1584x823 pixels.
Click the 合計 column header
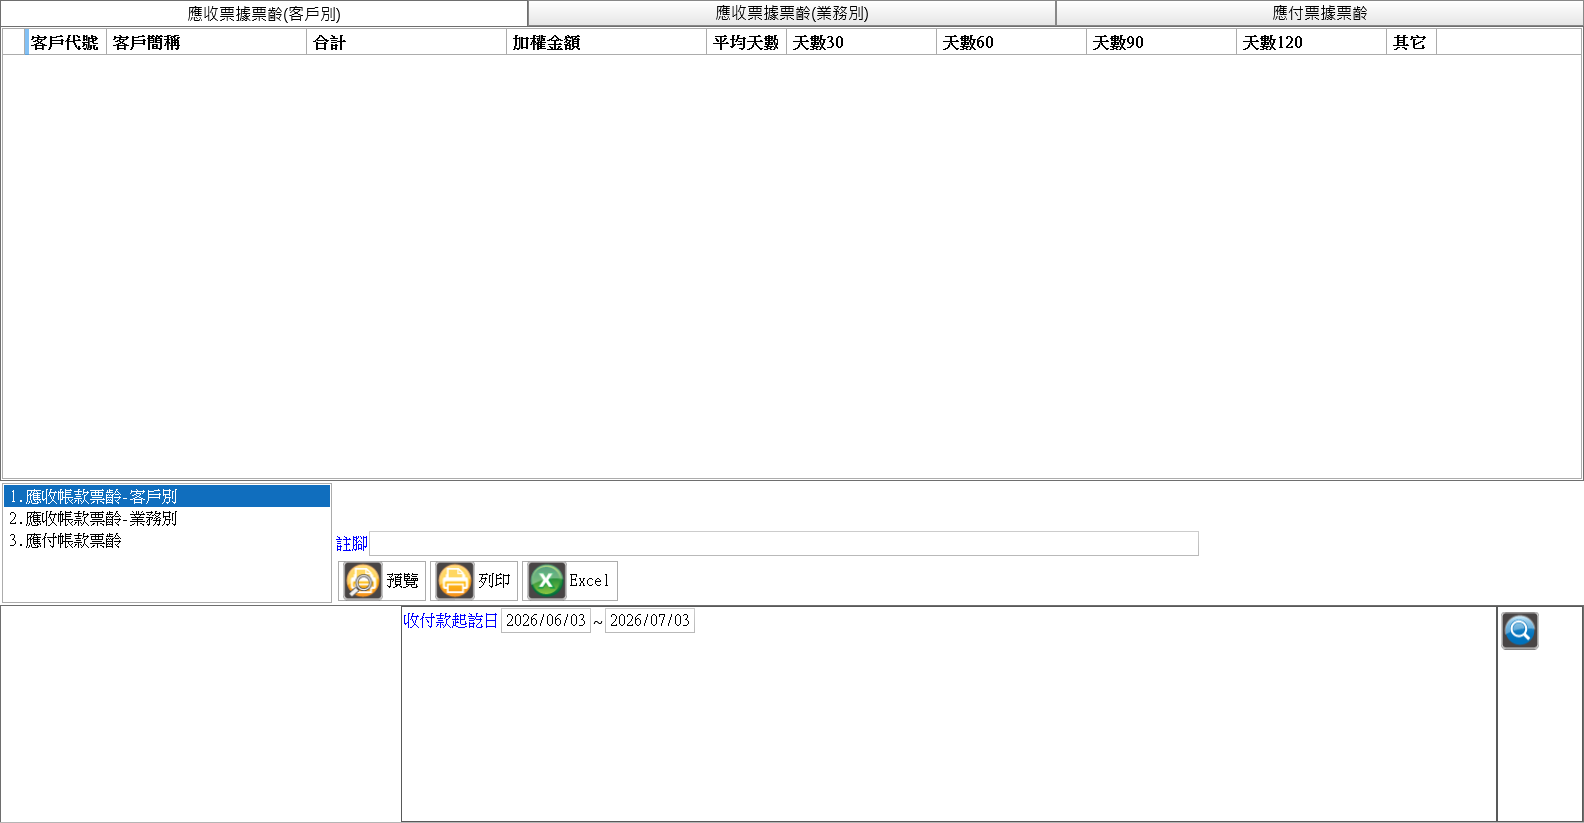pyautogui.click(x=407, y=42)
